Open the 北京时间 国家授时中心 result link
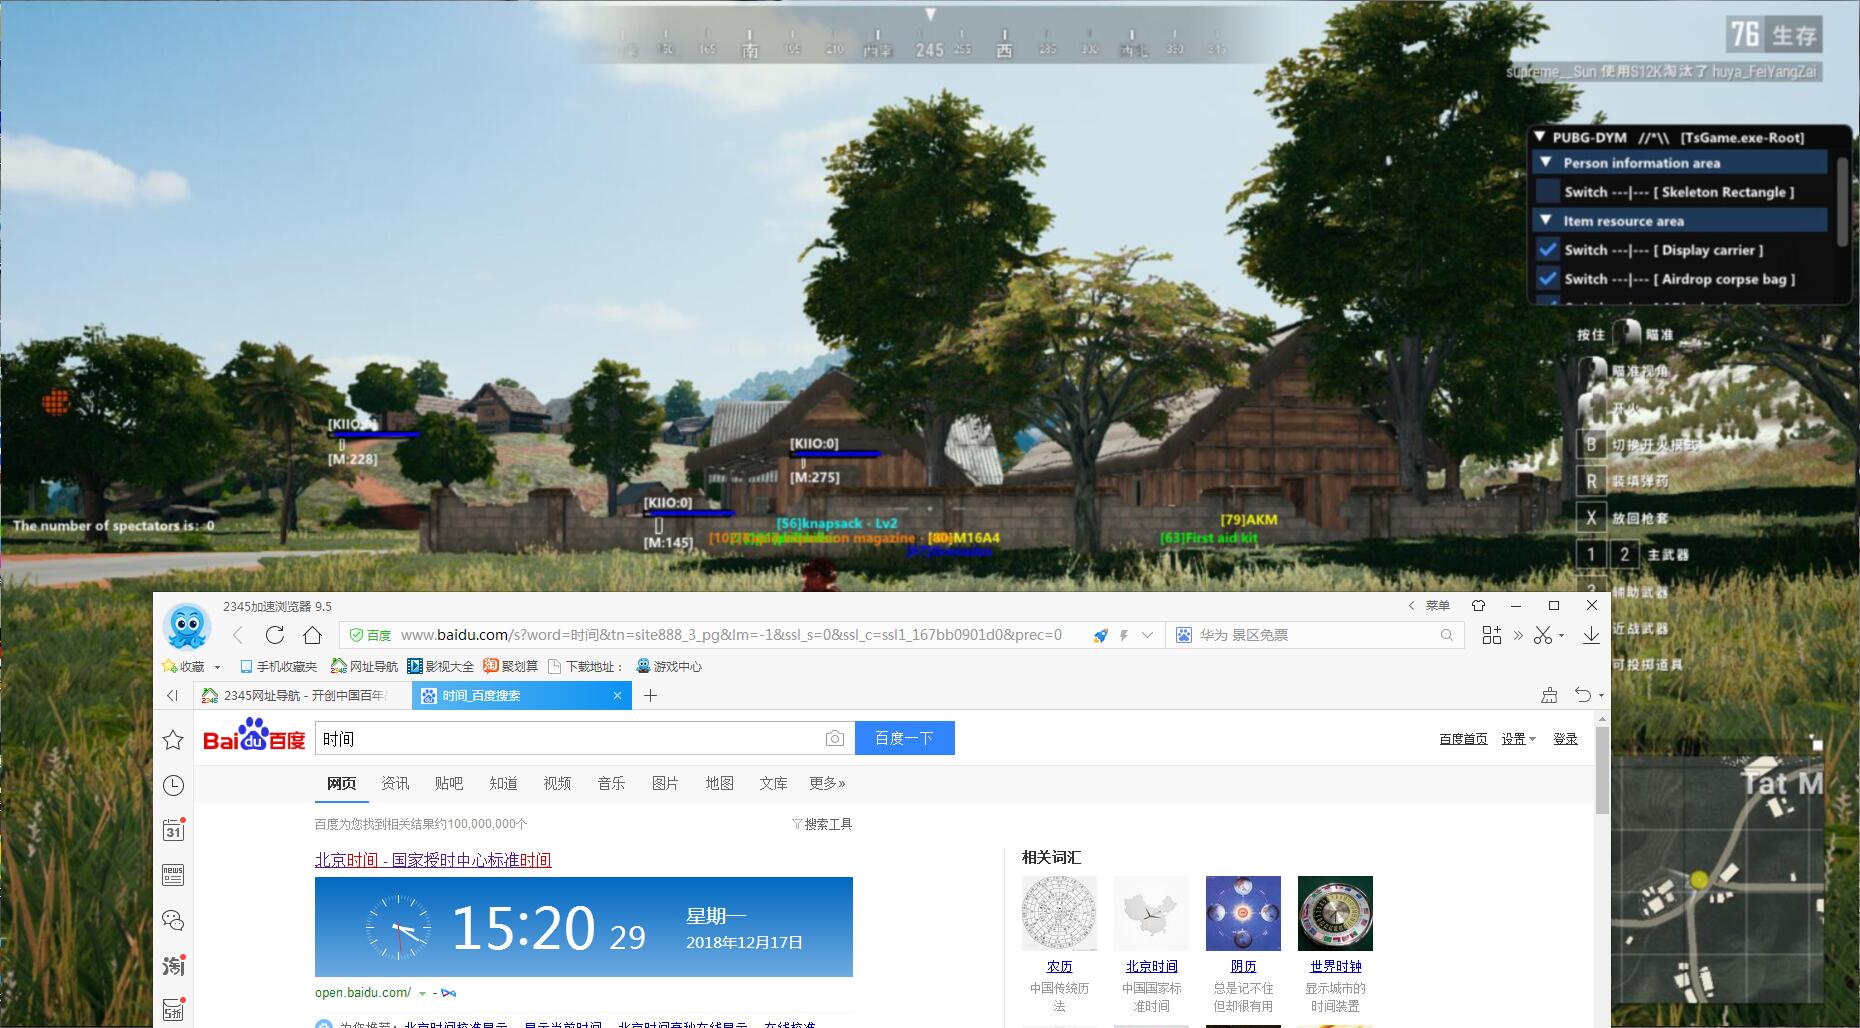 [433, 860]
